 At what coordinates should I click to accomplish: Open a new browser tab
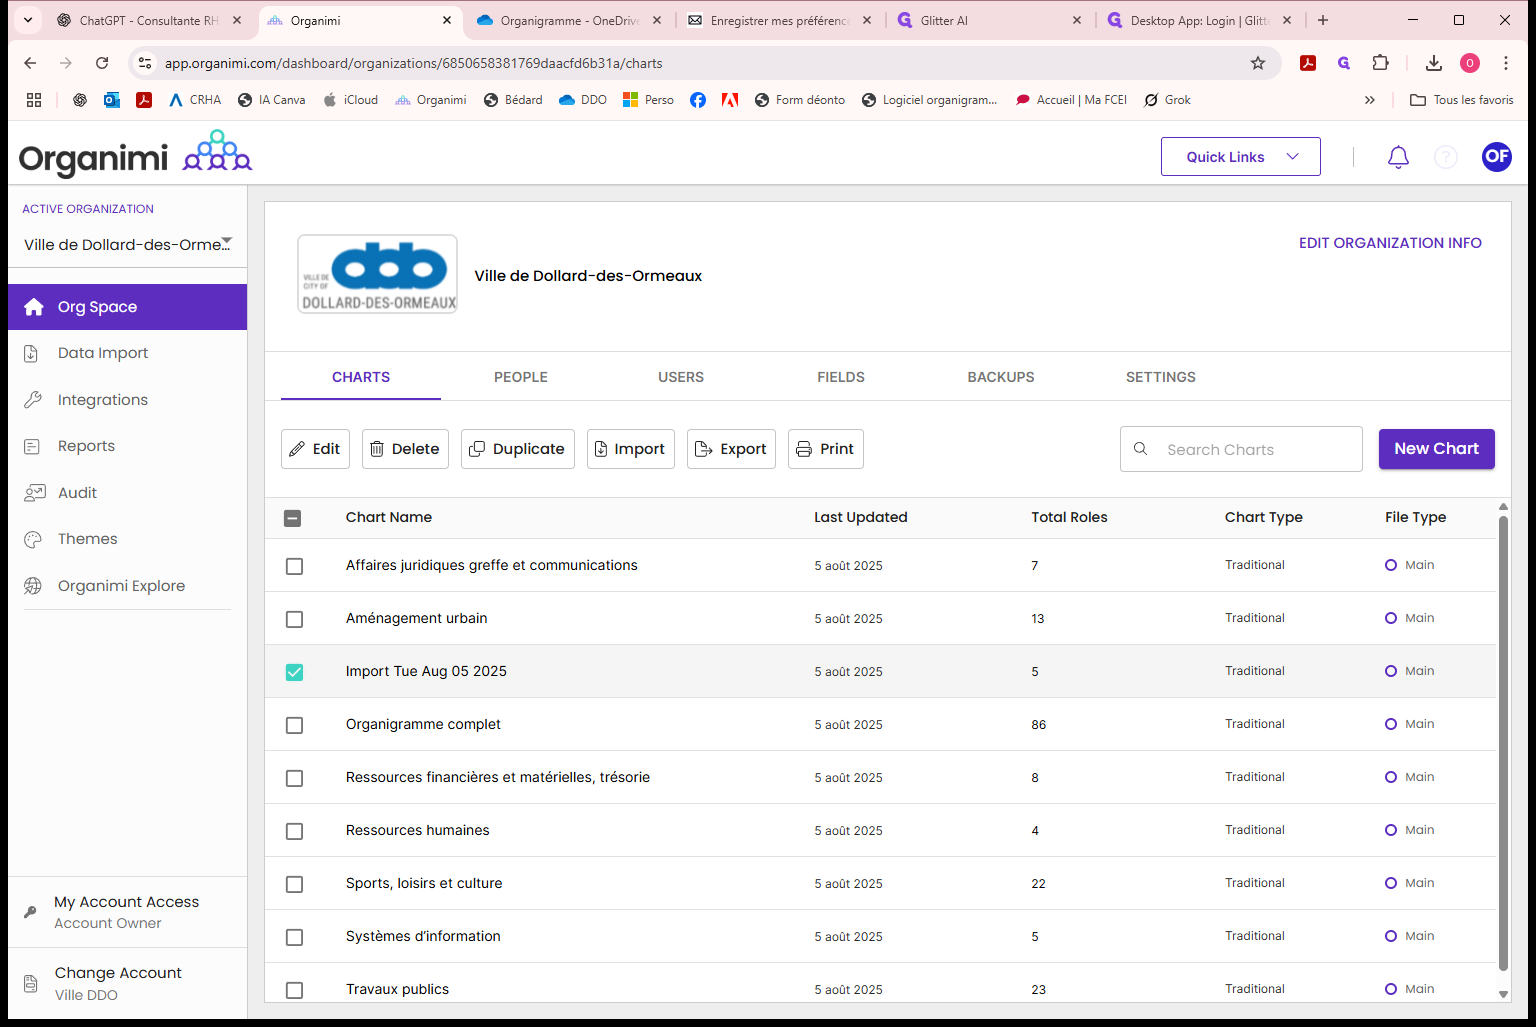click(x=1323, y=20)
